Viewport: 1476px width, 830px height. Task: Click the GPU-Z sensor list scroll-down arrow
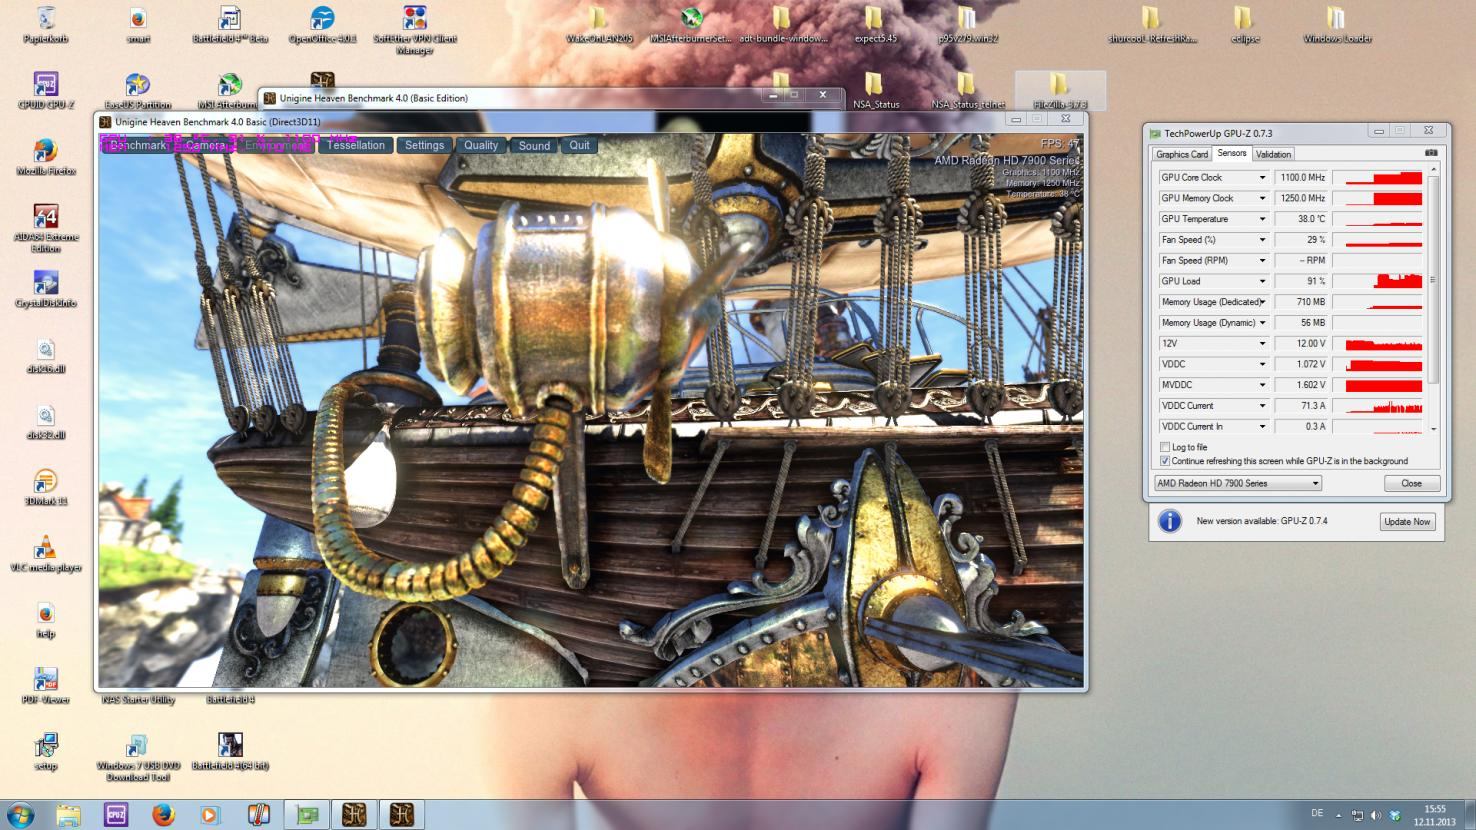pyautogui.click(x=1433, y=429)
